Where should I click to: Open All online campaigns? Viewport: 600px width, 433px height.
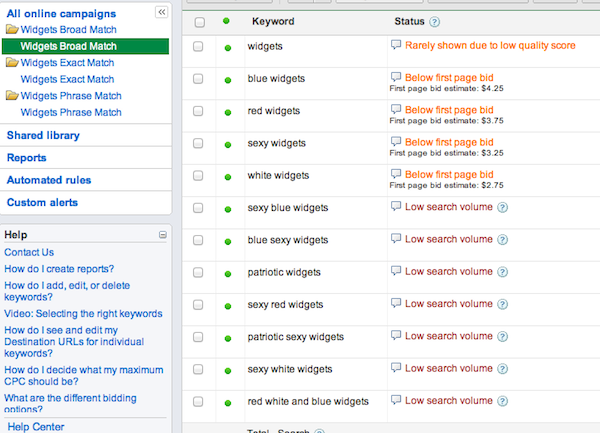point(61,13)
